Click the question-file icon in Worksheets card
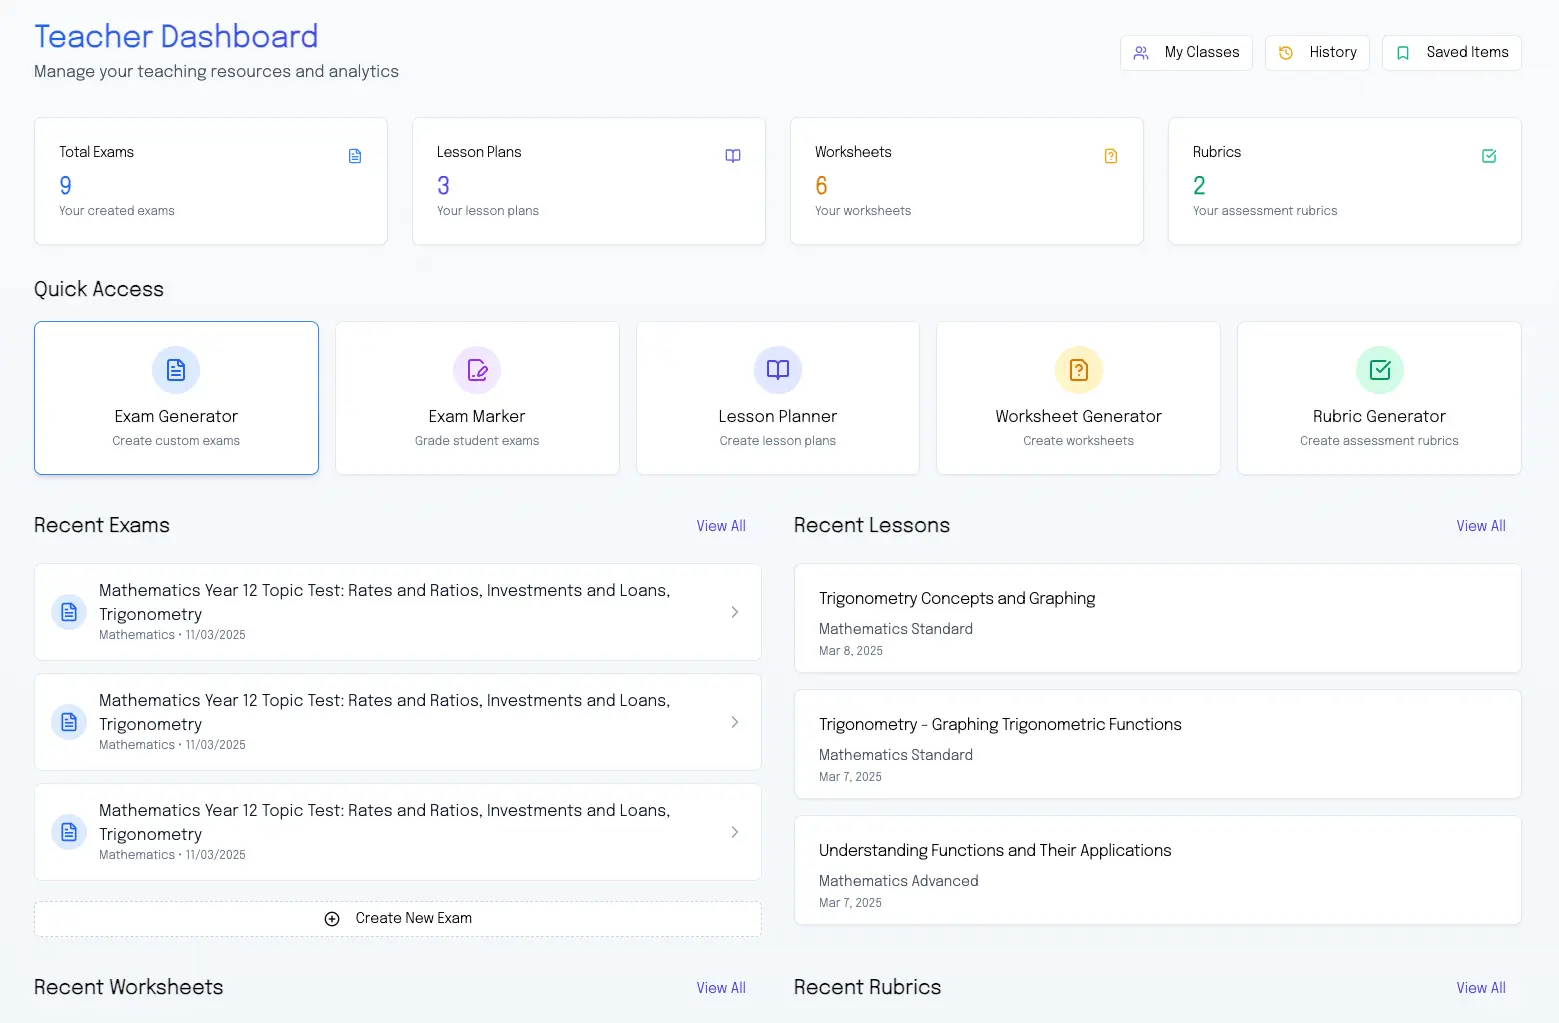This screenshot has height=1023, width=1559. click(1111, 156)
